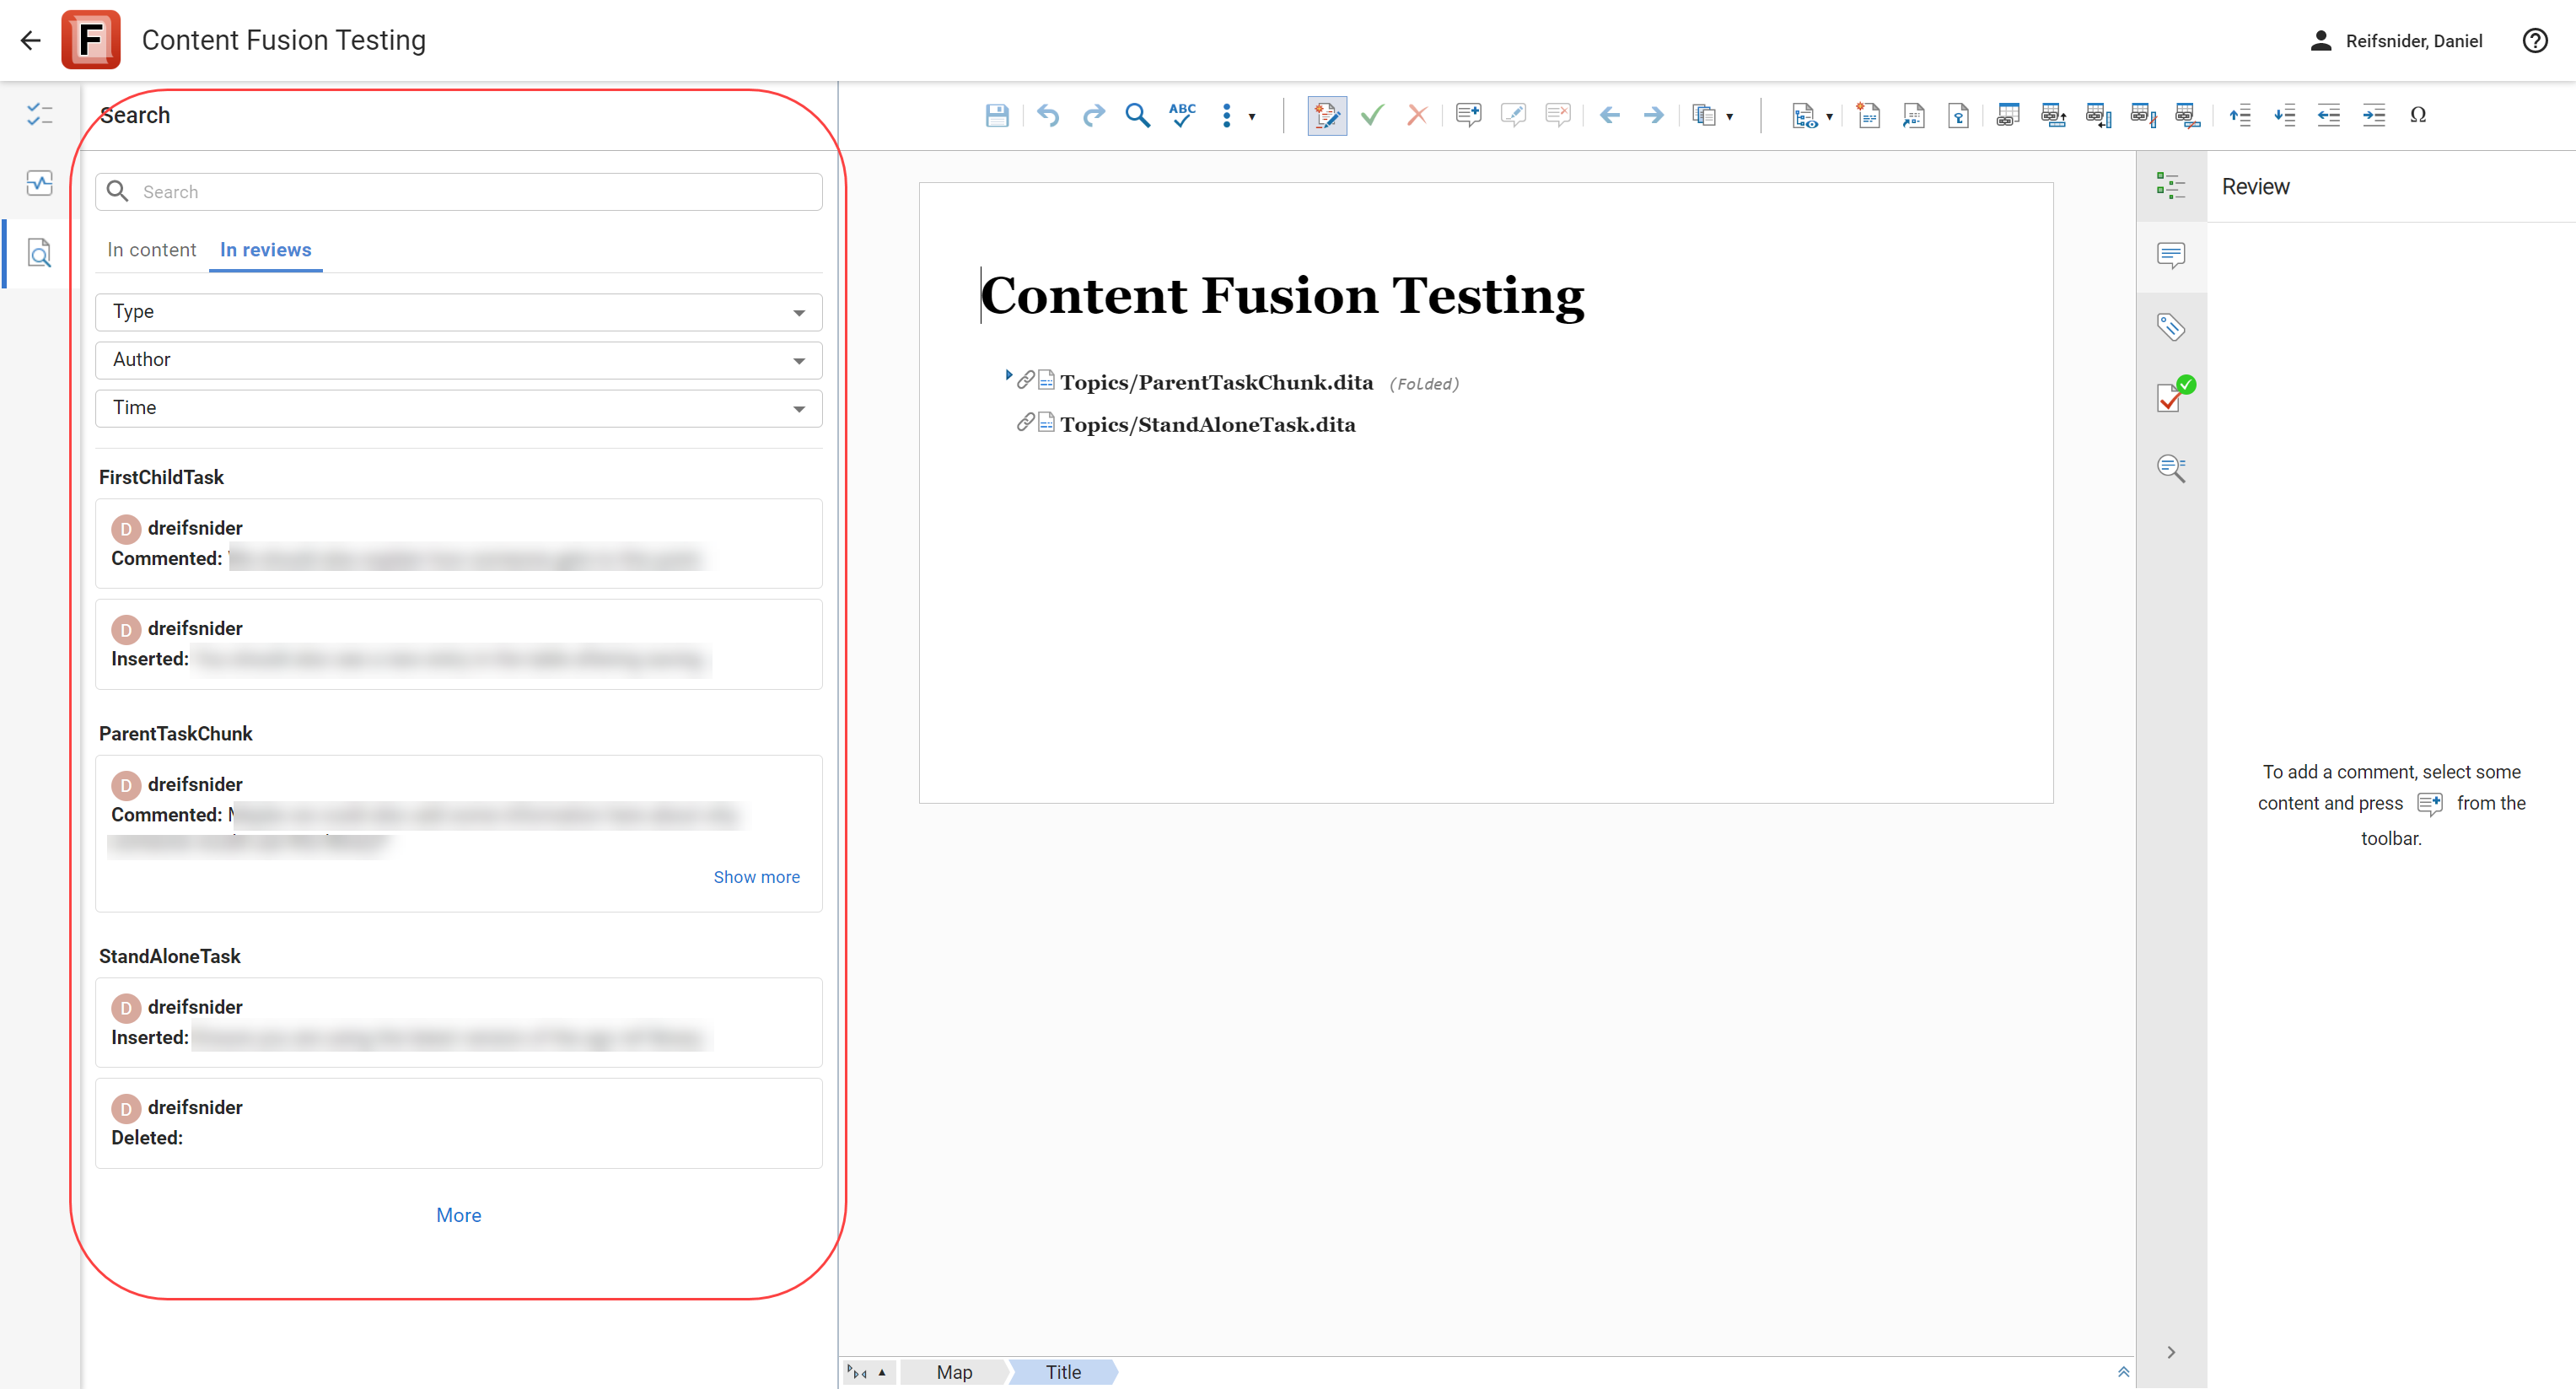
Task: Insert a relationship table column
Action: click(x=2098, y=115)
